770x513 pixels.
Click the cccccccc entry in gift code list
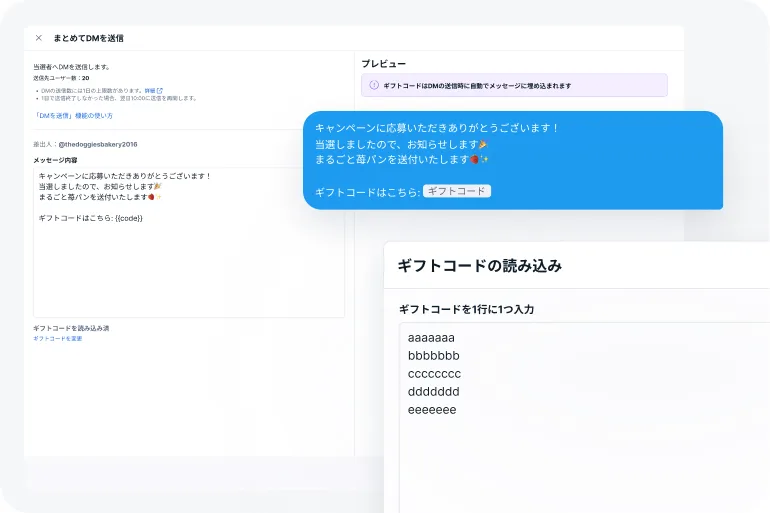point(435,374)
